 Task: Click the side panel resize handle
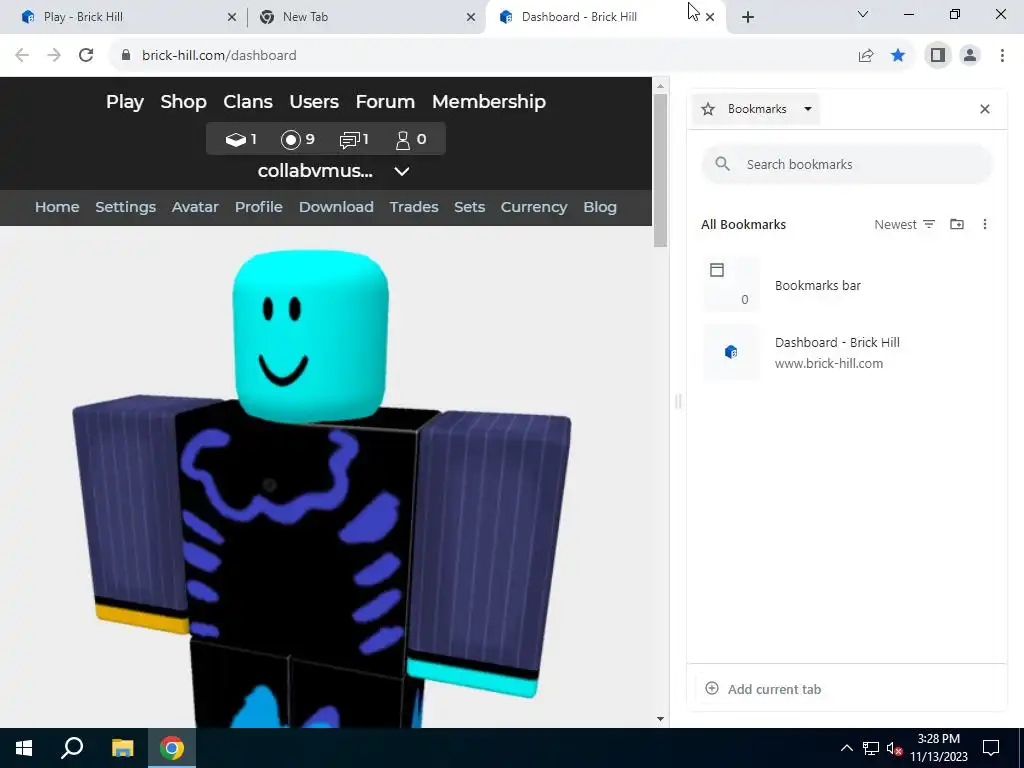[x=678, y=401]
